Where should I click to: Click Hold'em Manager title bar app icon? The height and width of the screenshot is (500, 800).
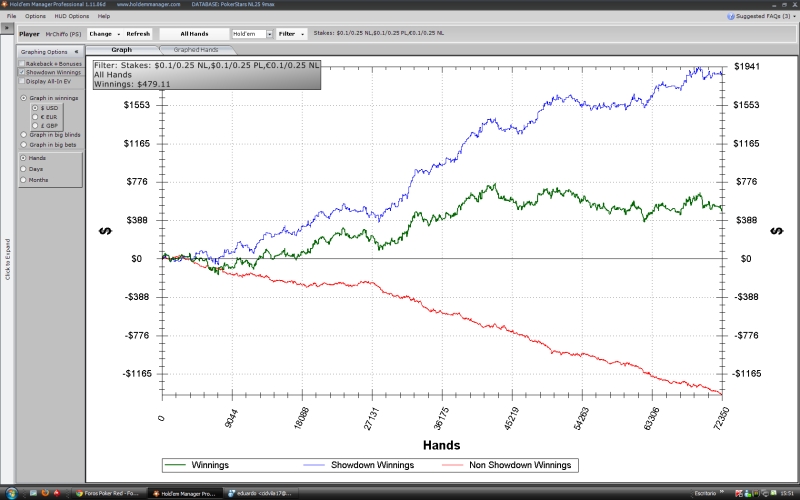tap(5, 4)
